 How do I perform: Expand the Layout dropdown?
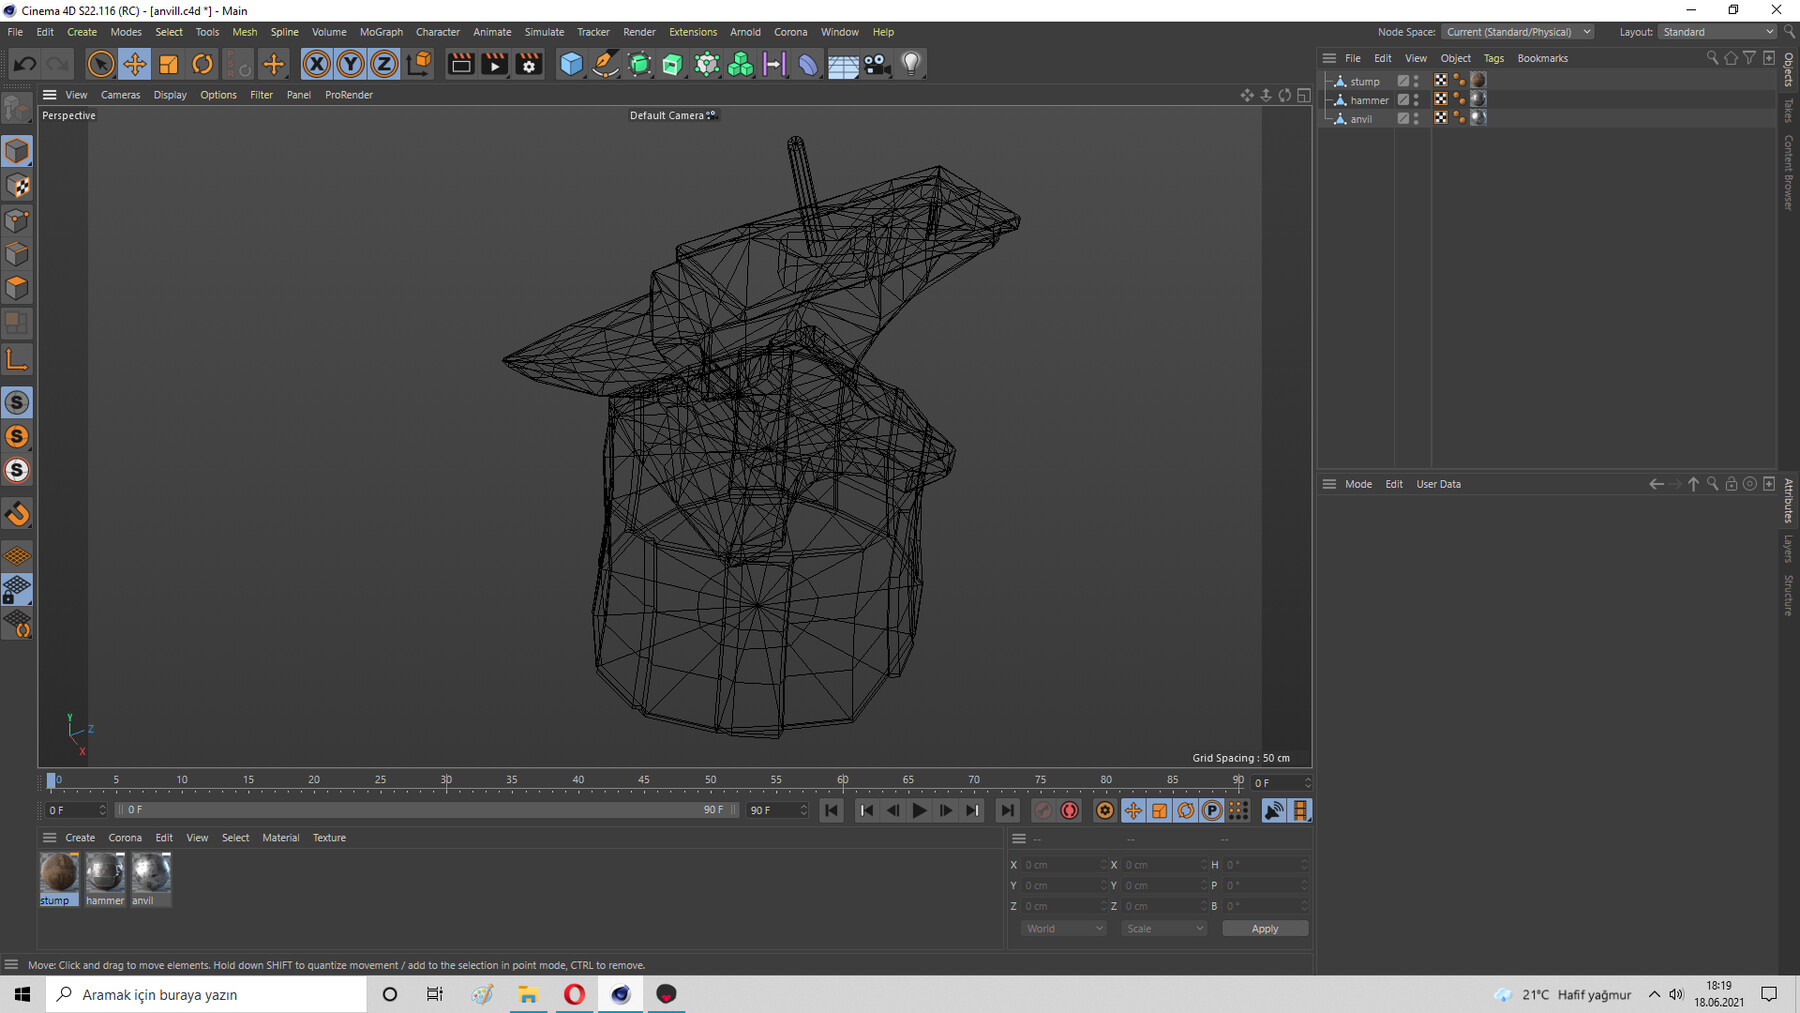[1717, 32]
